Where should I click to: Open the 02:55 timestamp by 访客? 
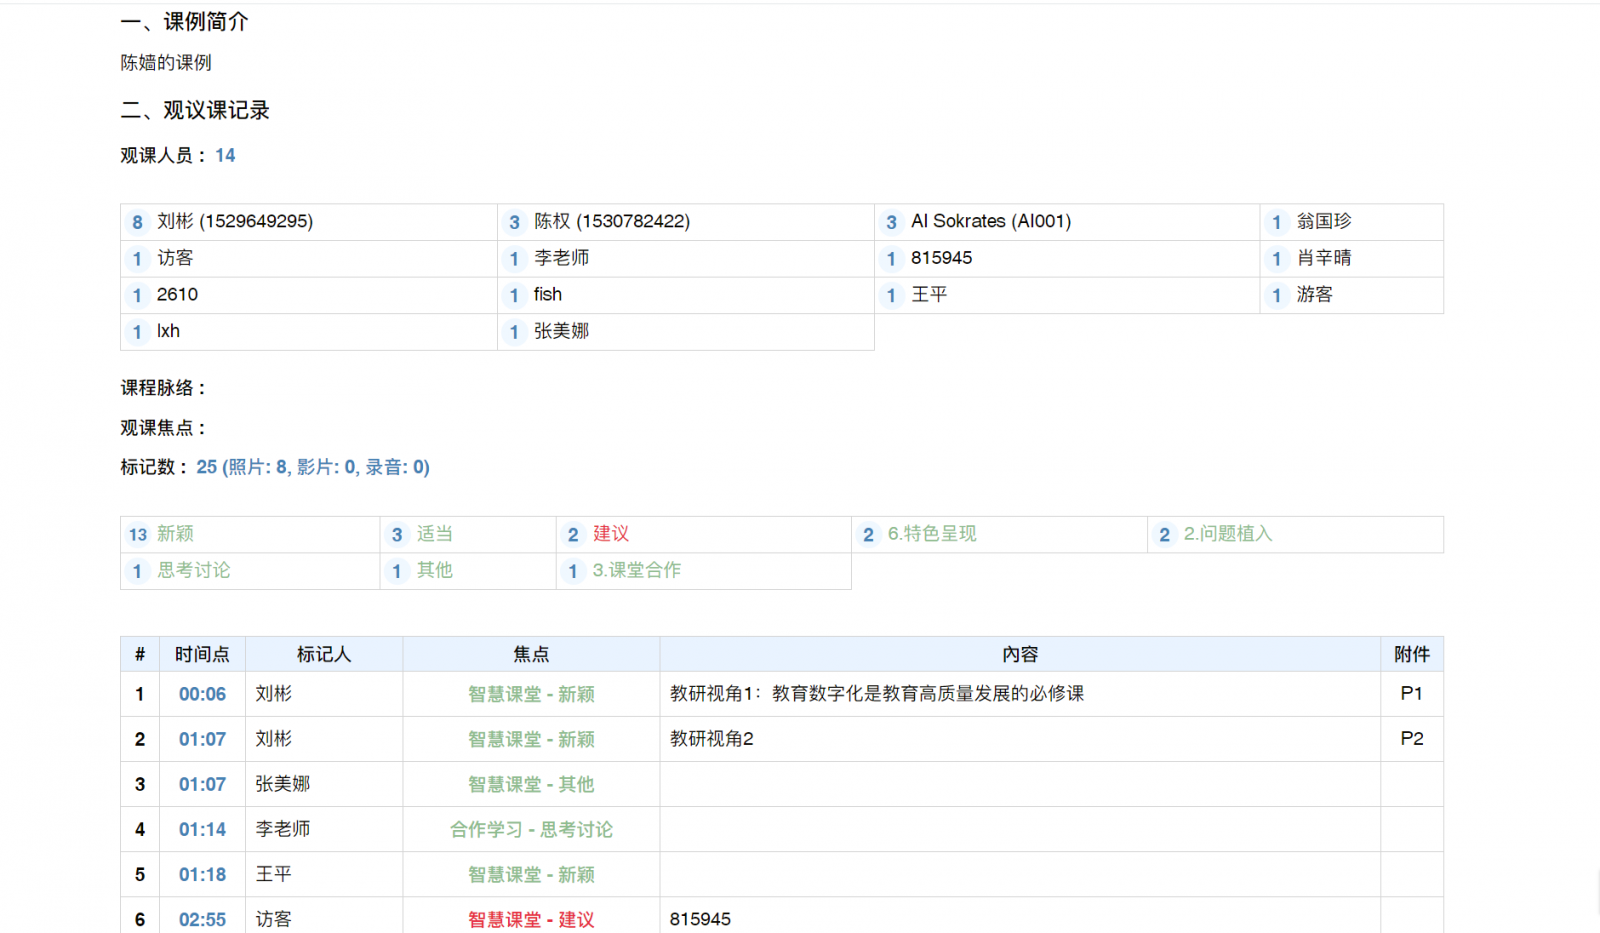click(202, 919)
